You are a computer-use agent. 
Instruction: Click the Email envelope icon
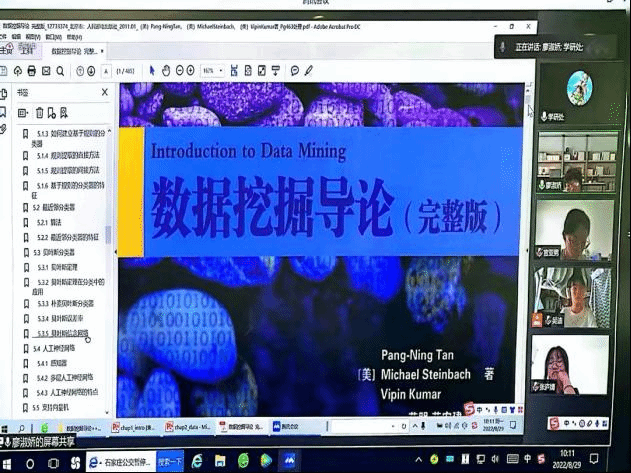[48, 71]
